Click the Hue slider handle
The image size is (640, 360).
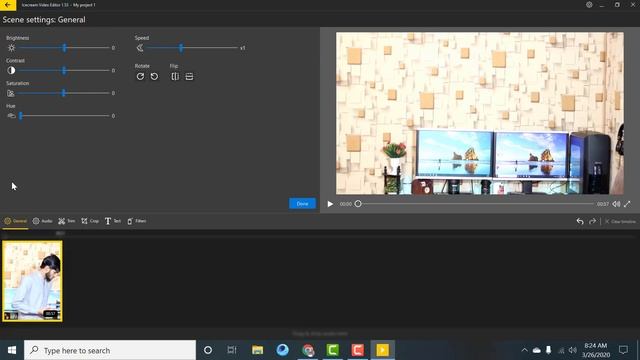coord(20,116)
